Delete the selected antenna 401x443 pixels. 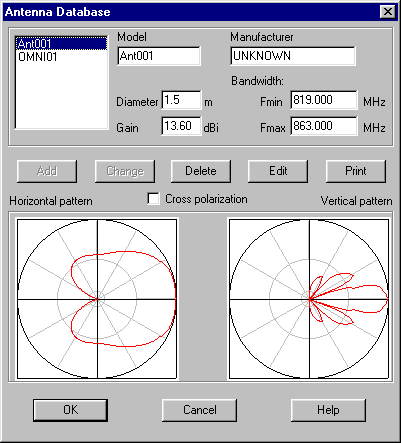pyautogui.click(x=201, y=171)
